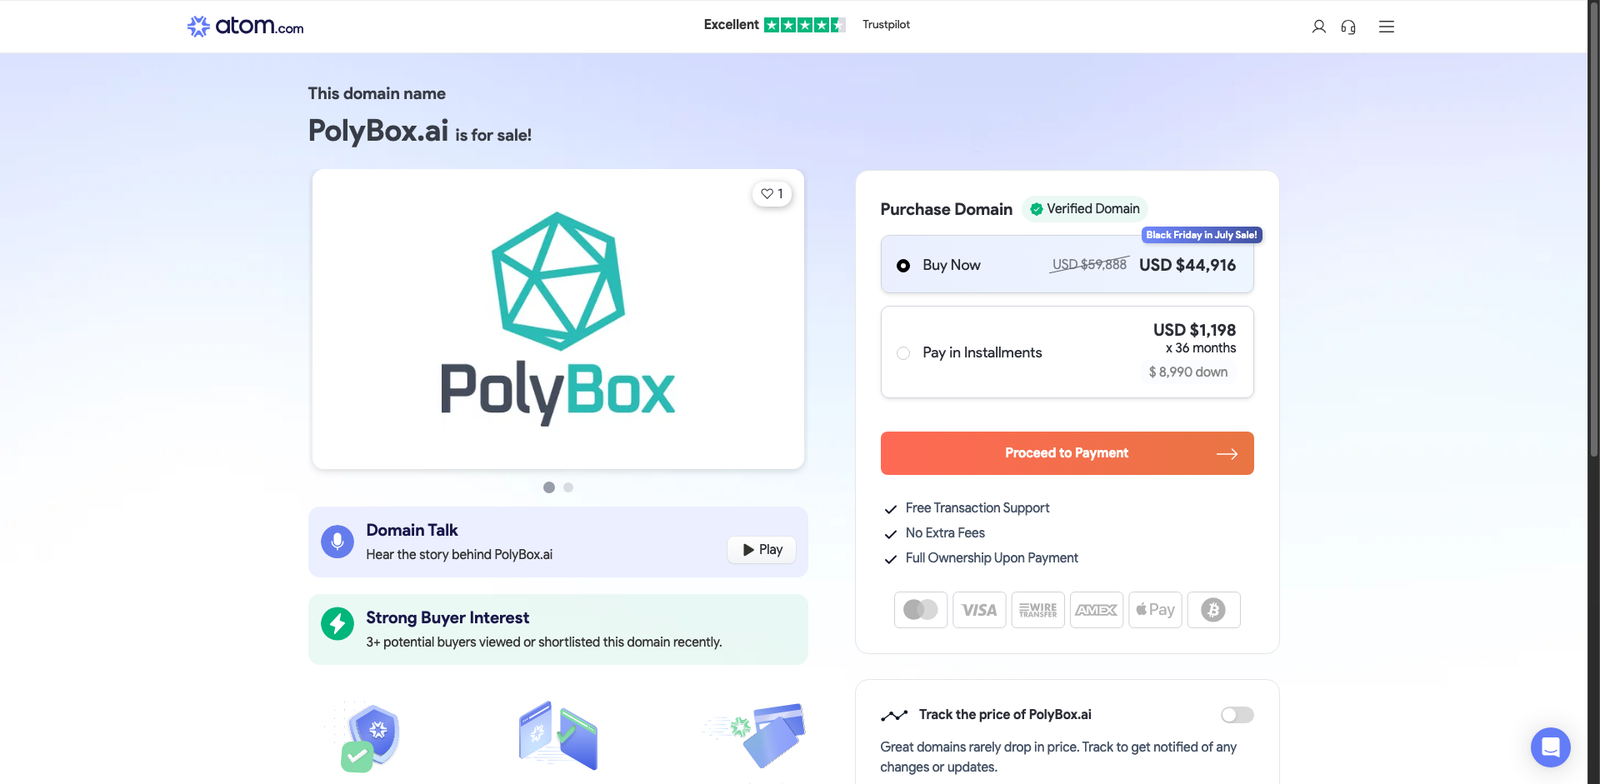Click the struck-through "USD $59,888" price

pyautogui.click(x=1089, y=265)
